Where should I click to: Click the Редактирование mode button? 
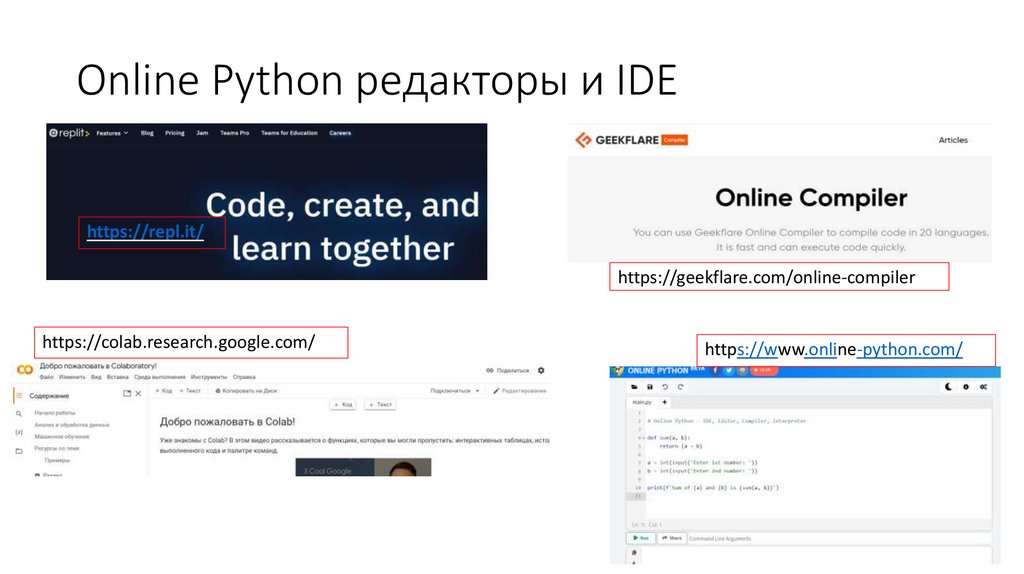tap(520, 391)
